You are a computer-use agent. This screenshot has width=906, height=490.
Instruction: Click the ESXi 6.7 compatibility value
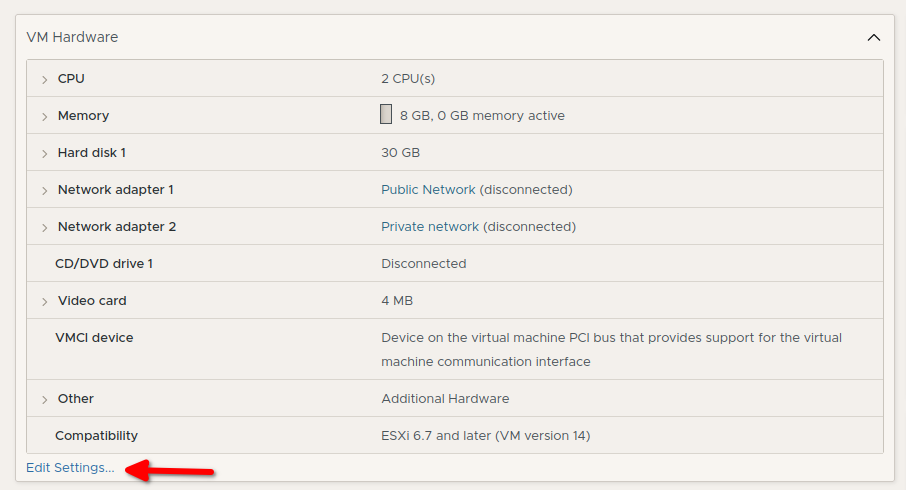[485, 436]
